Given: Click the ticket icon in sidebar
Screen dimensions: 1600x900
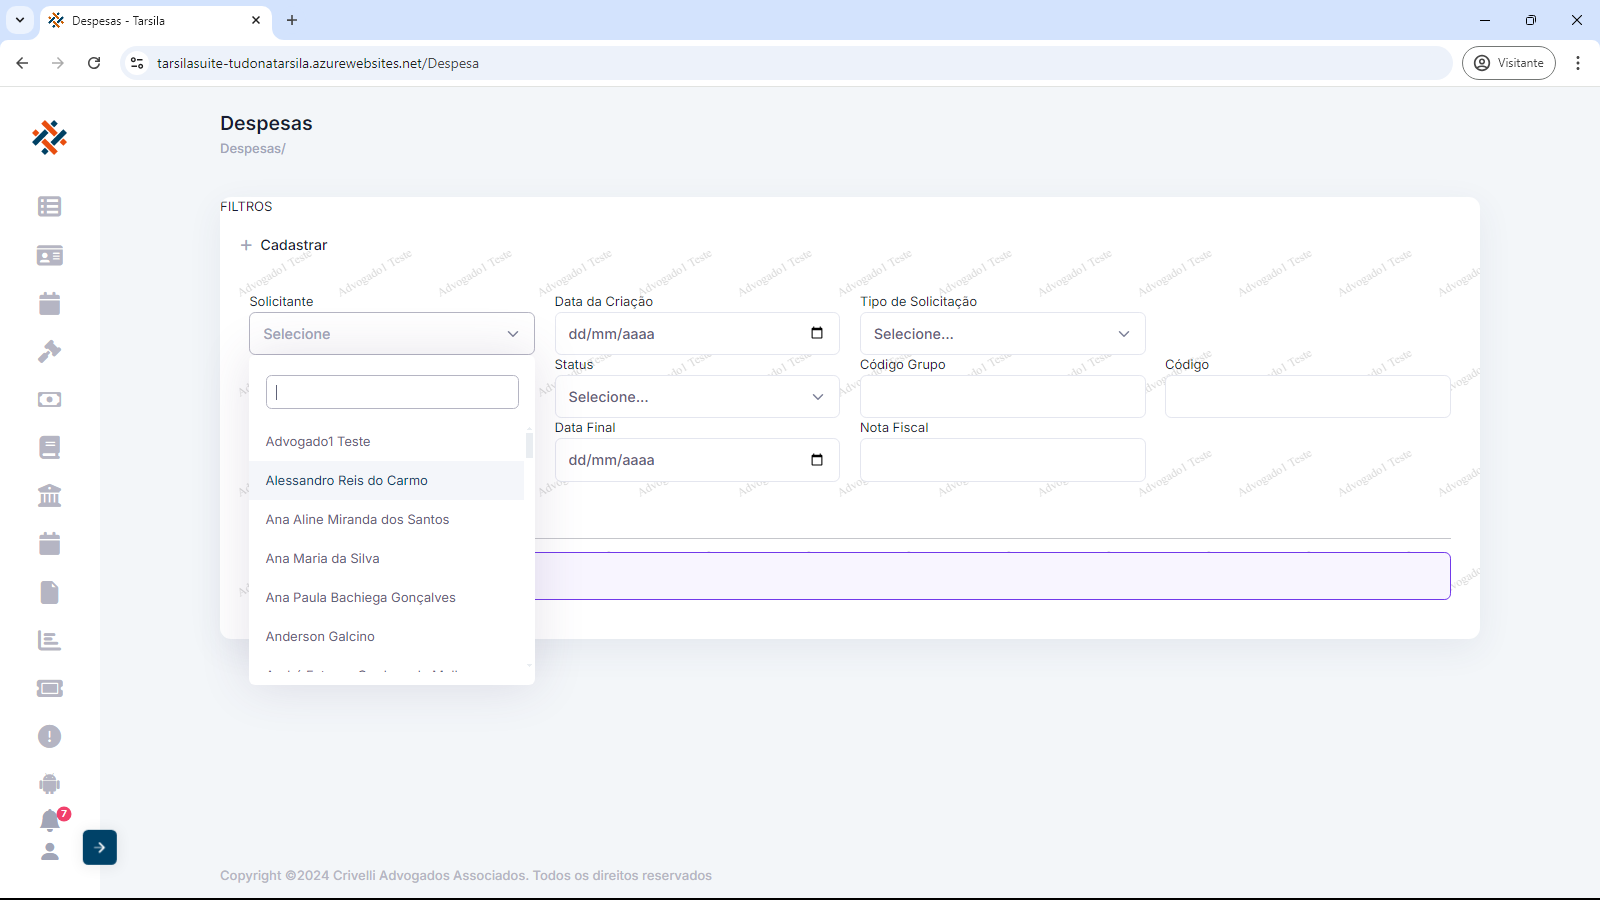Looking at the screenshot, I should (49, 688).
